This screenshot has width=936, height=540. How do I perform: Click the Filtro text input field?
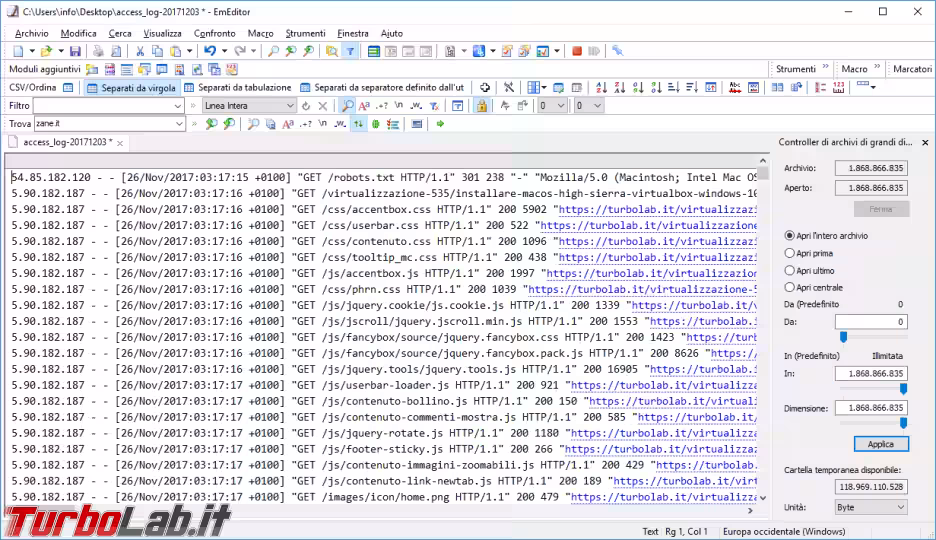(103, 106)
